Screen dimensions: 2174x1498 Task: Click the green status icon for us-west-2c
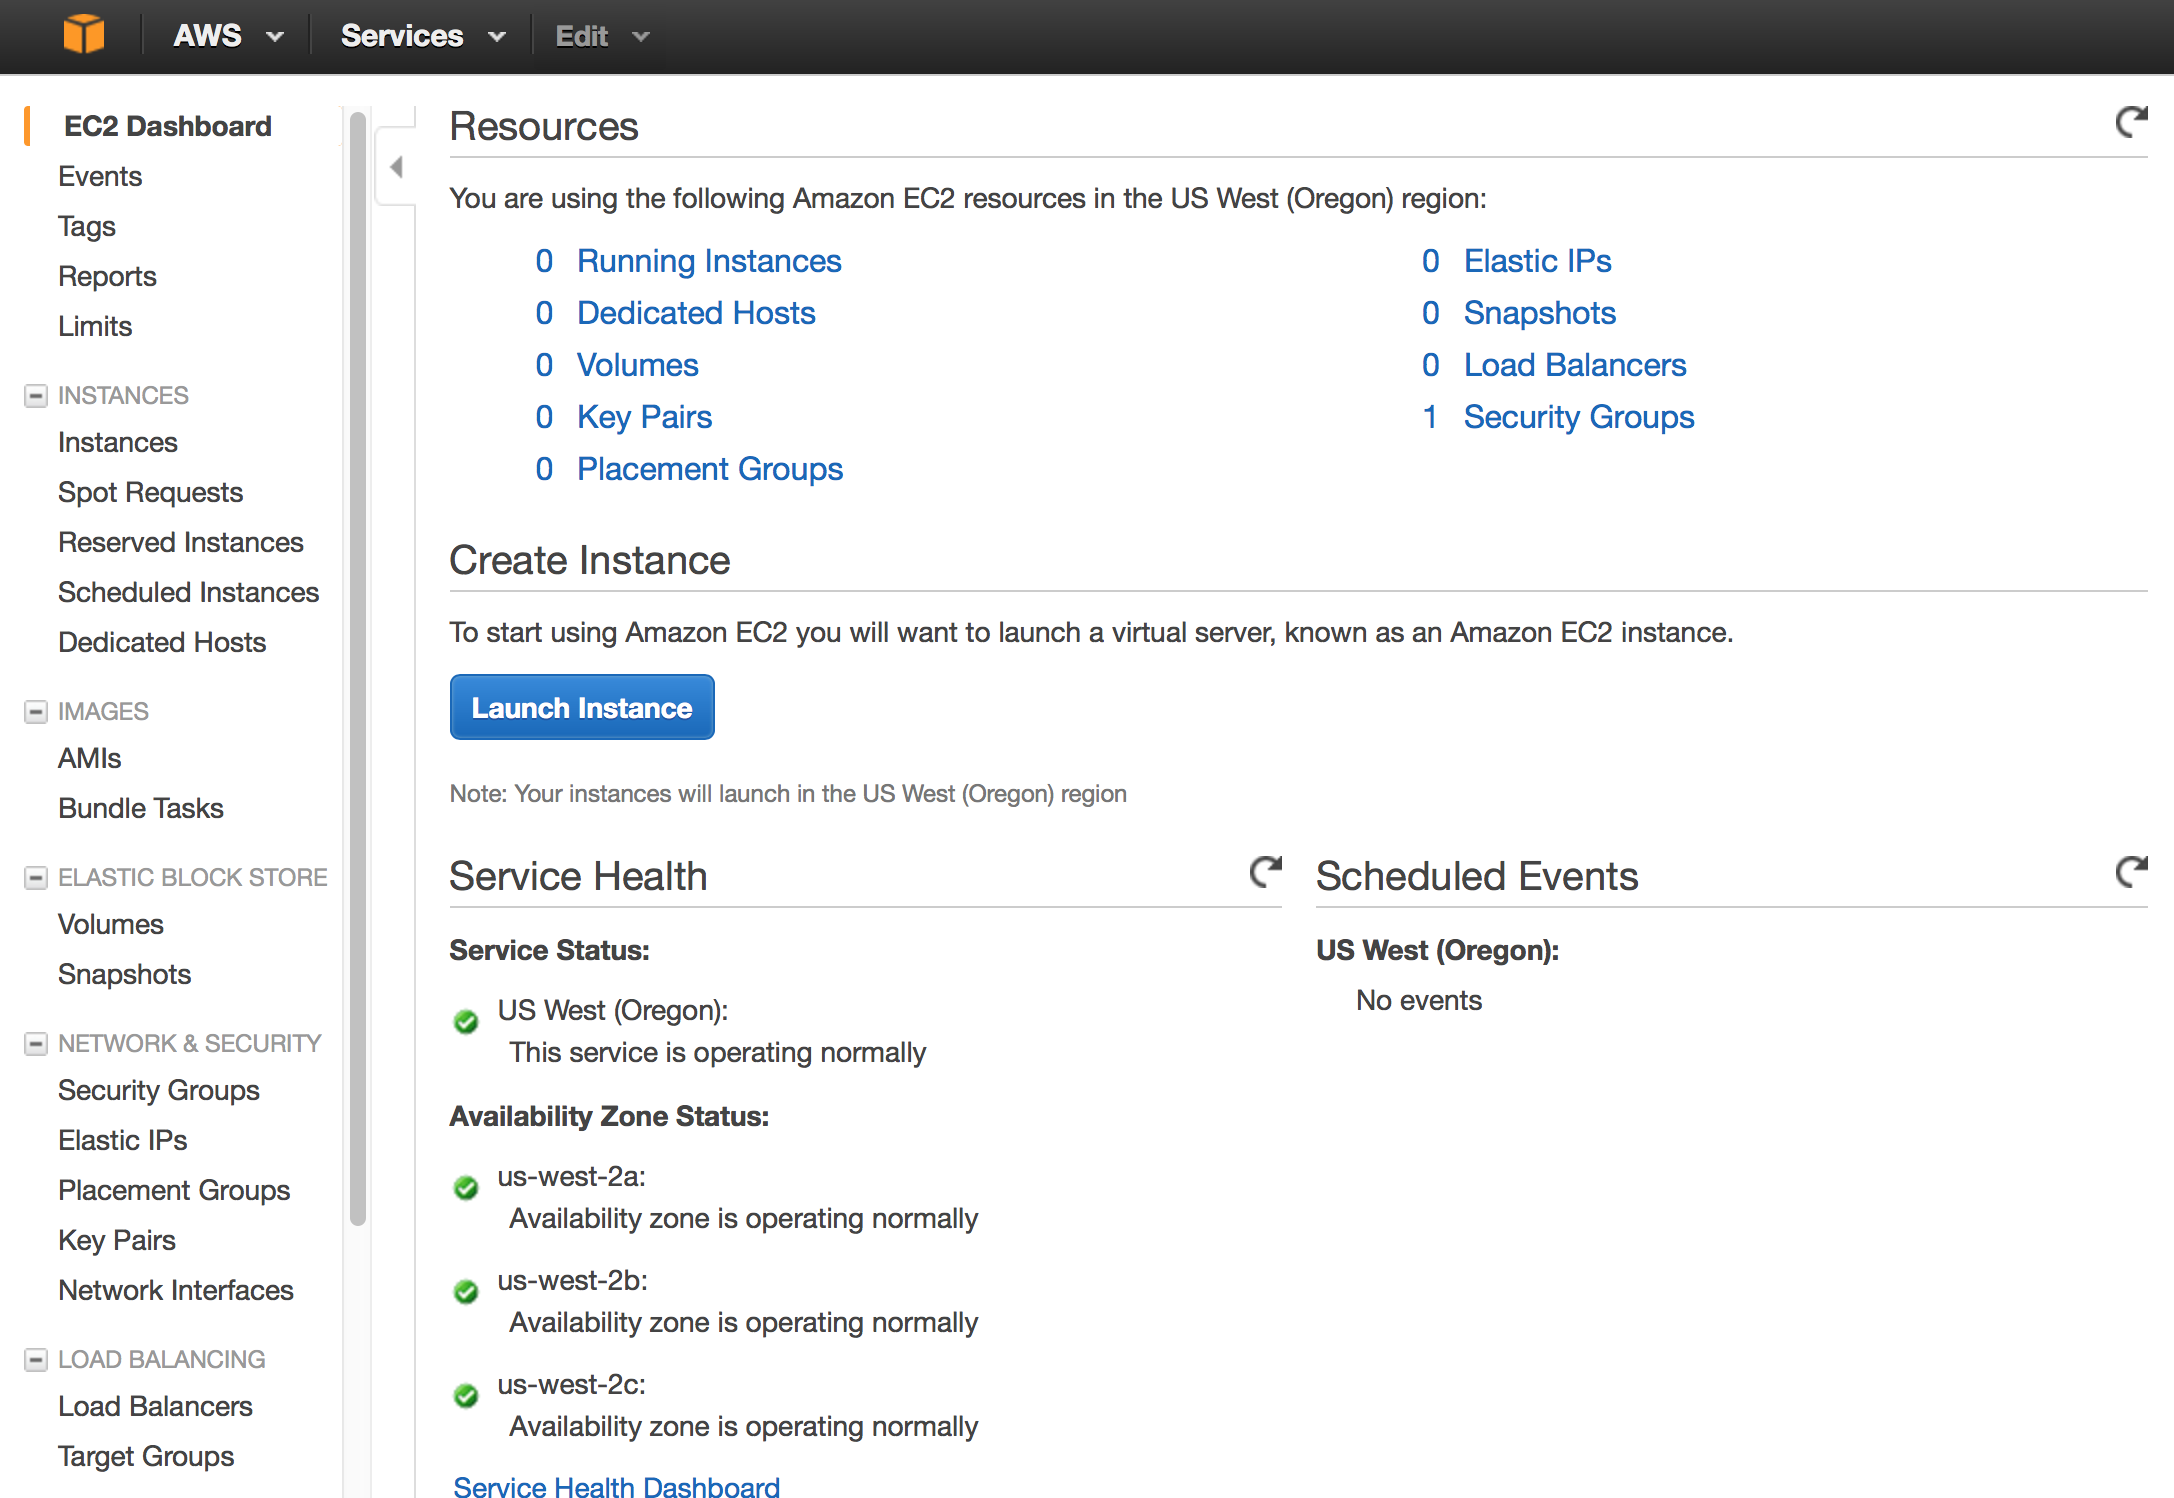466,1396
